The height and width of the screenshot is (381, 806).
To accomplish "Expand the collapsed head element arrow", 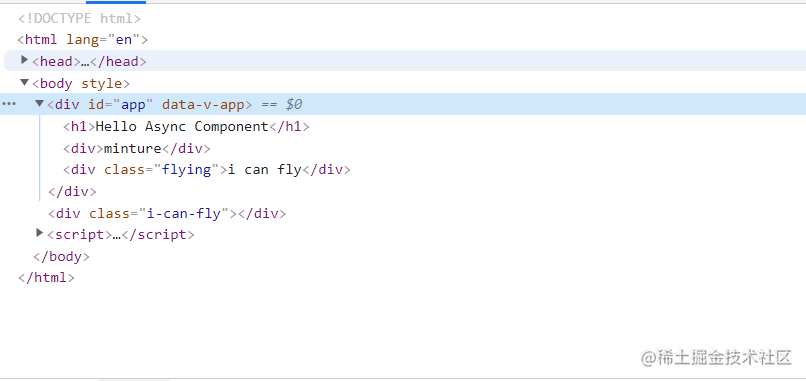I will 24,60.
